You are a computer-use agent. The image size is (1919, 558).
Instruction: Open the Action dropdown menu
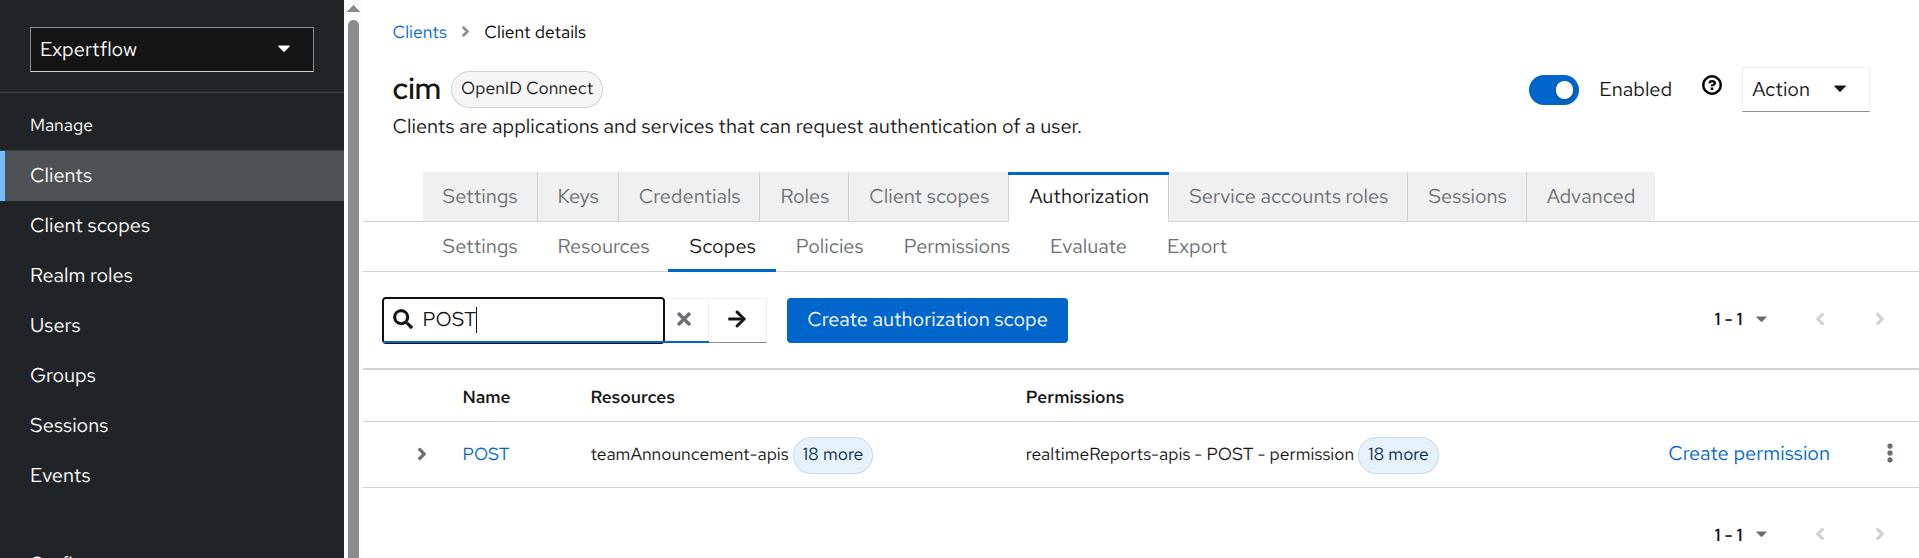click(1804, 90)
